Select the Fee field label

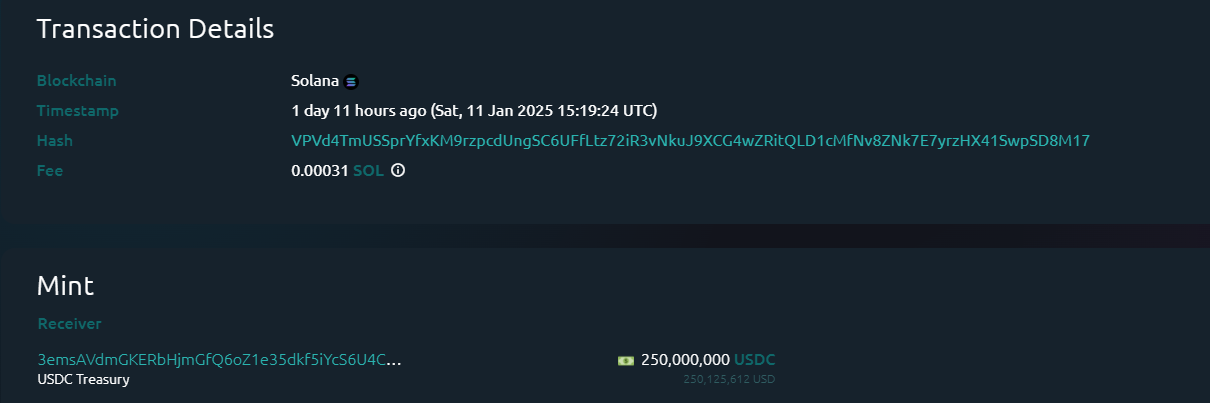click(50, 171)
